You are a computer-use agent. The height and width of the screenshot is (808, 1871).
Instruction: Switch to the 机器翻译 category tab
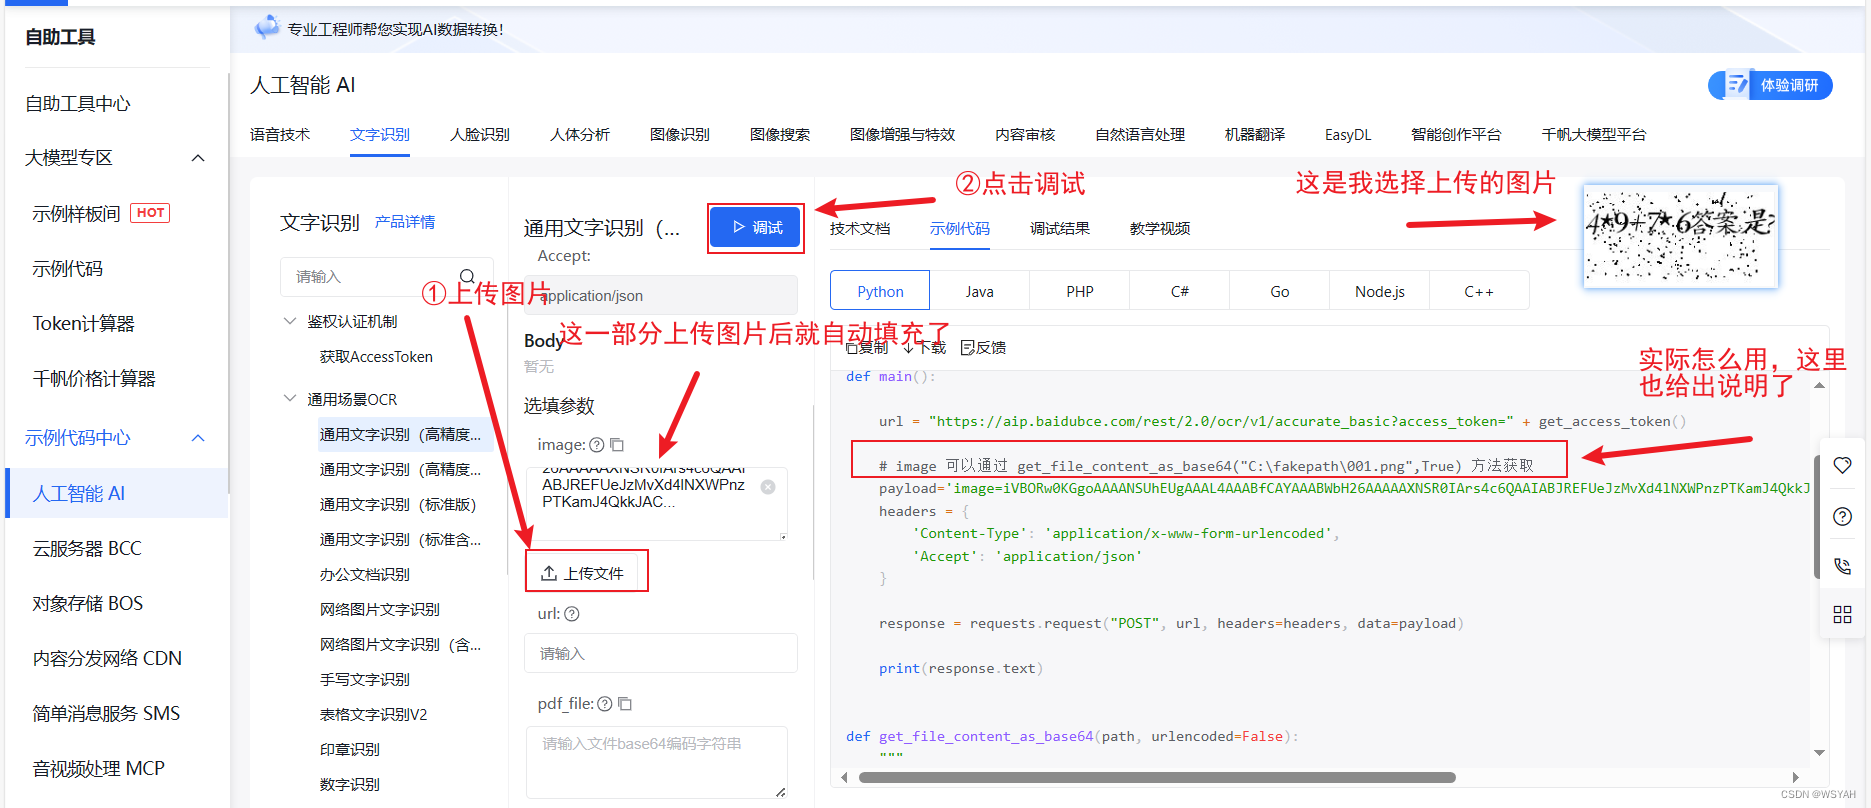(x=1255, y=134)
